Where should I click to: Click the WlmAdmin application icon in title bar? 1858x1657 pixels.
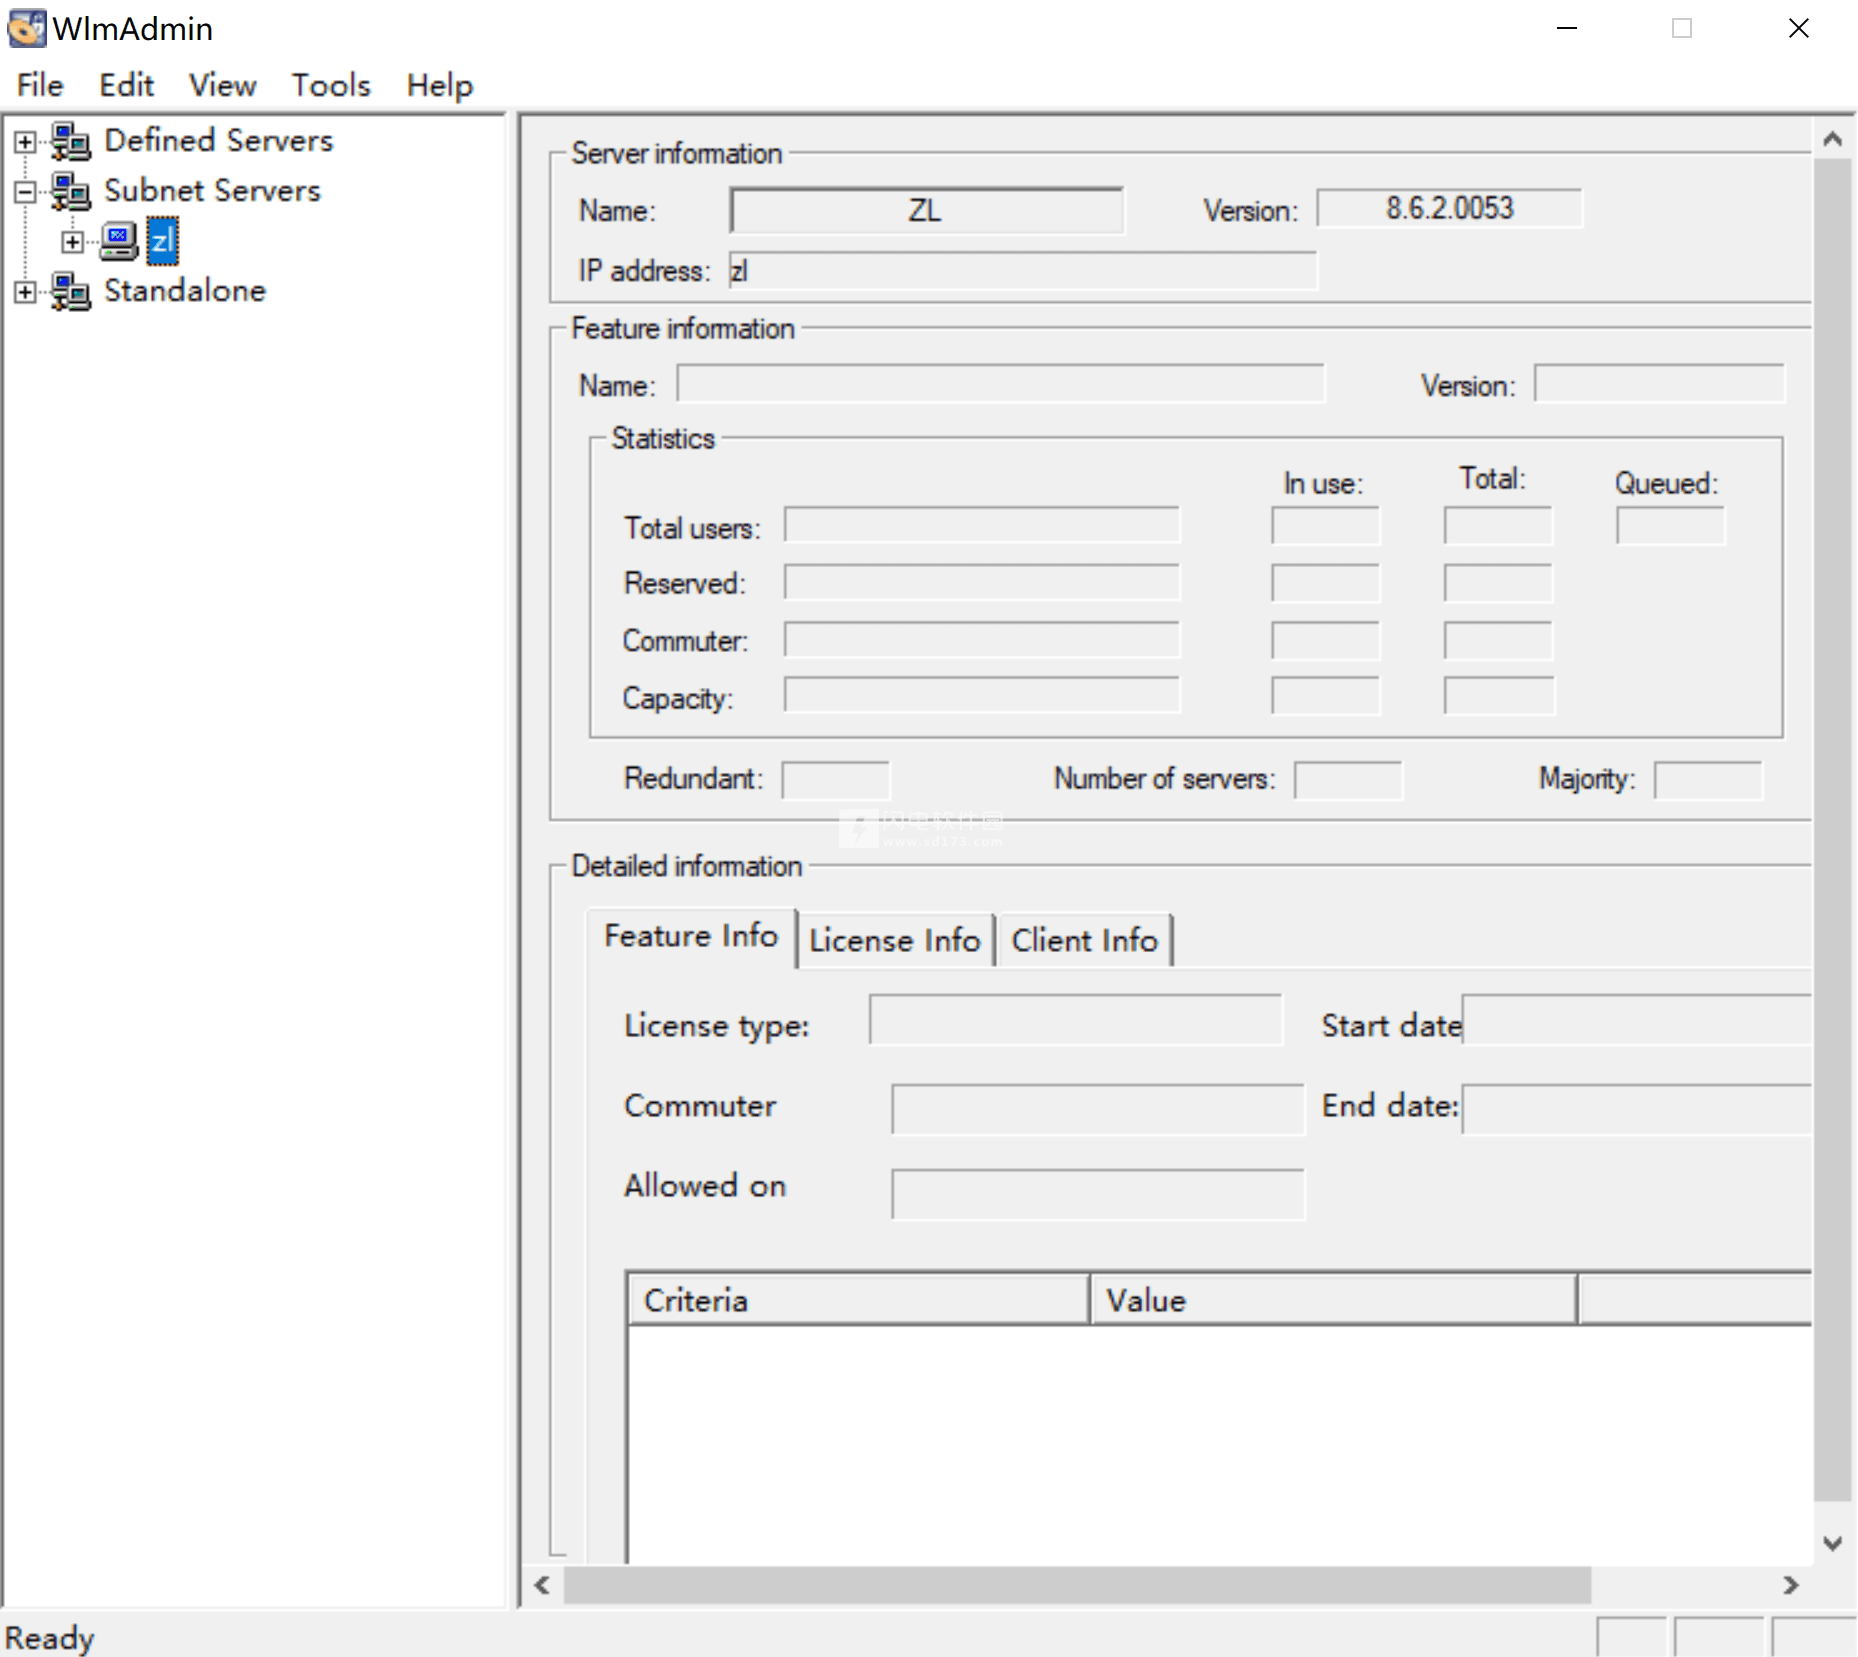[26, 28]
